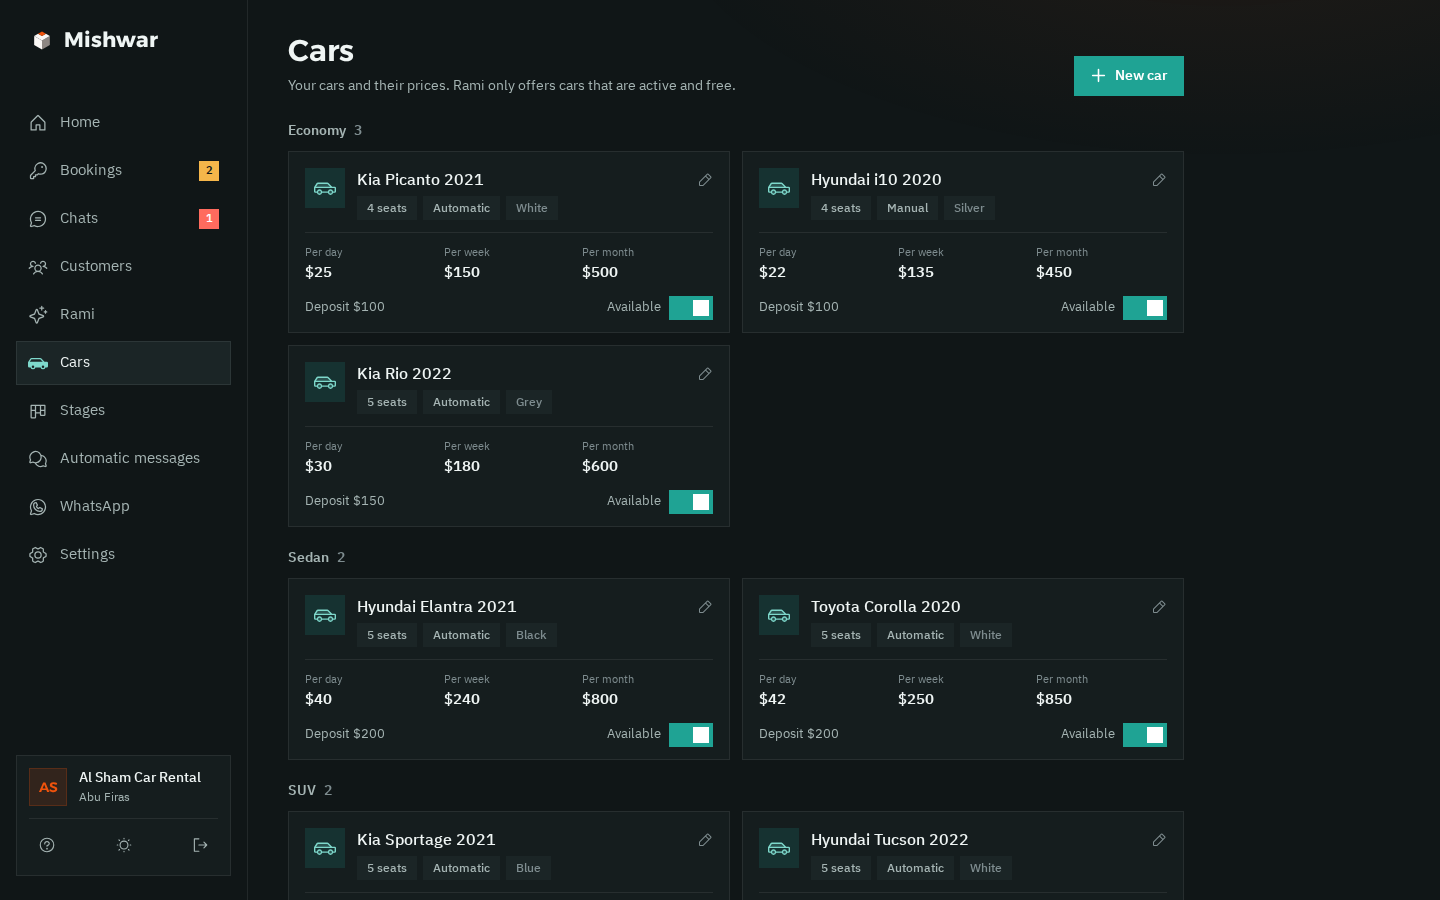Open edit for Toyota Corolla 2020
Image resolution: width=1440 pixels, height=900 pixels.
(x=1159, y=607)
